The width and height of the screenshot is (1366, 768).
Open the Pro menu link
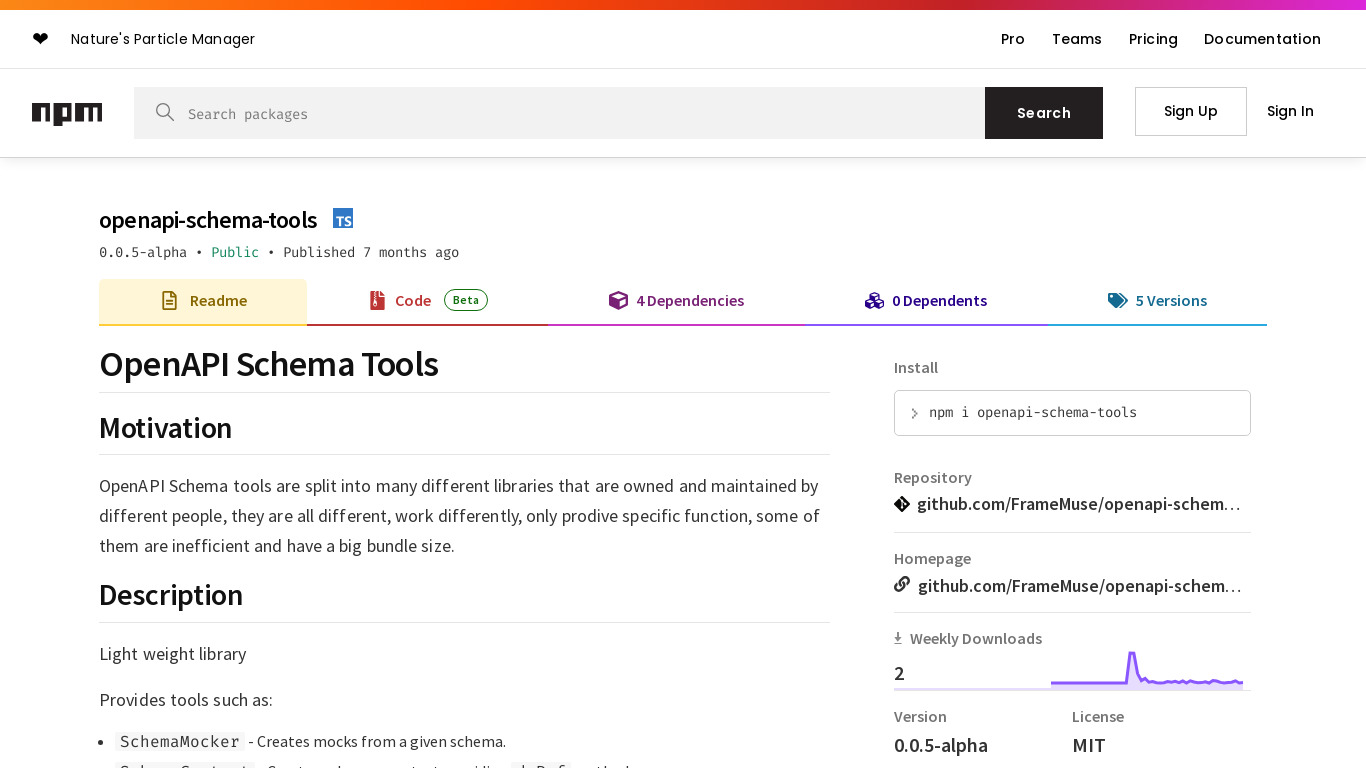pyautogui.click(x=1013, y=39)
